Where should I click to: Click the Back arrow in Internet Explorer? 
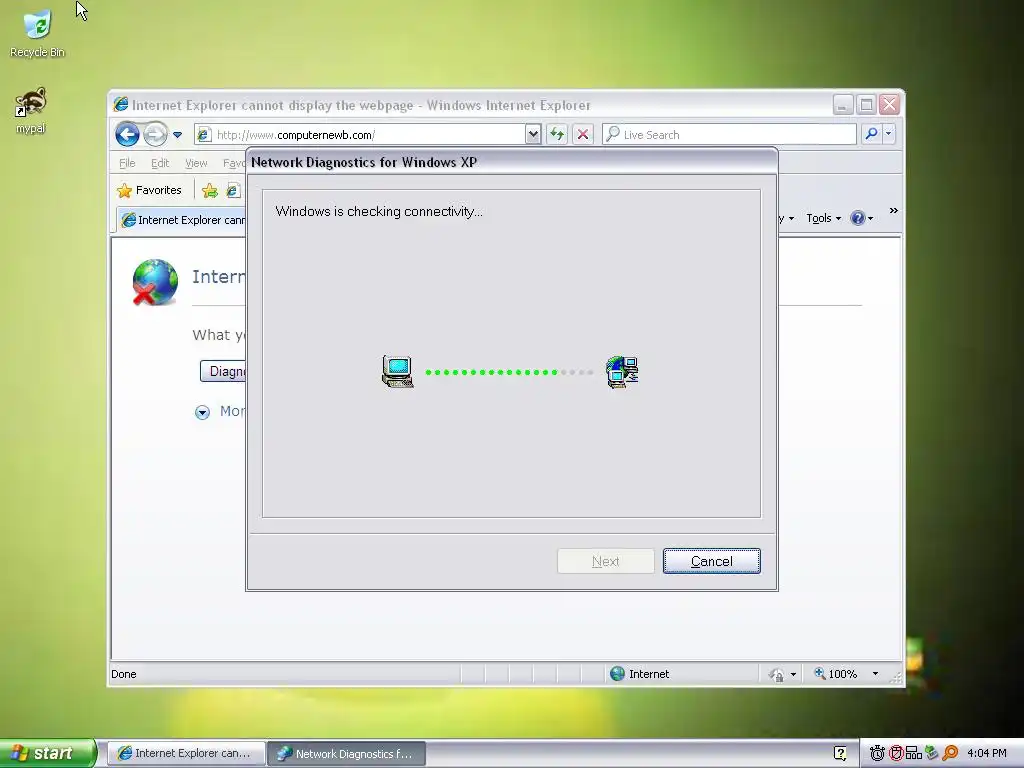[x=127, y=135]
